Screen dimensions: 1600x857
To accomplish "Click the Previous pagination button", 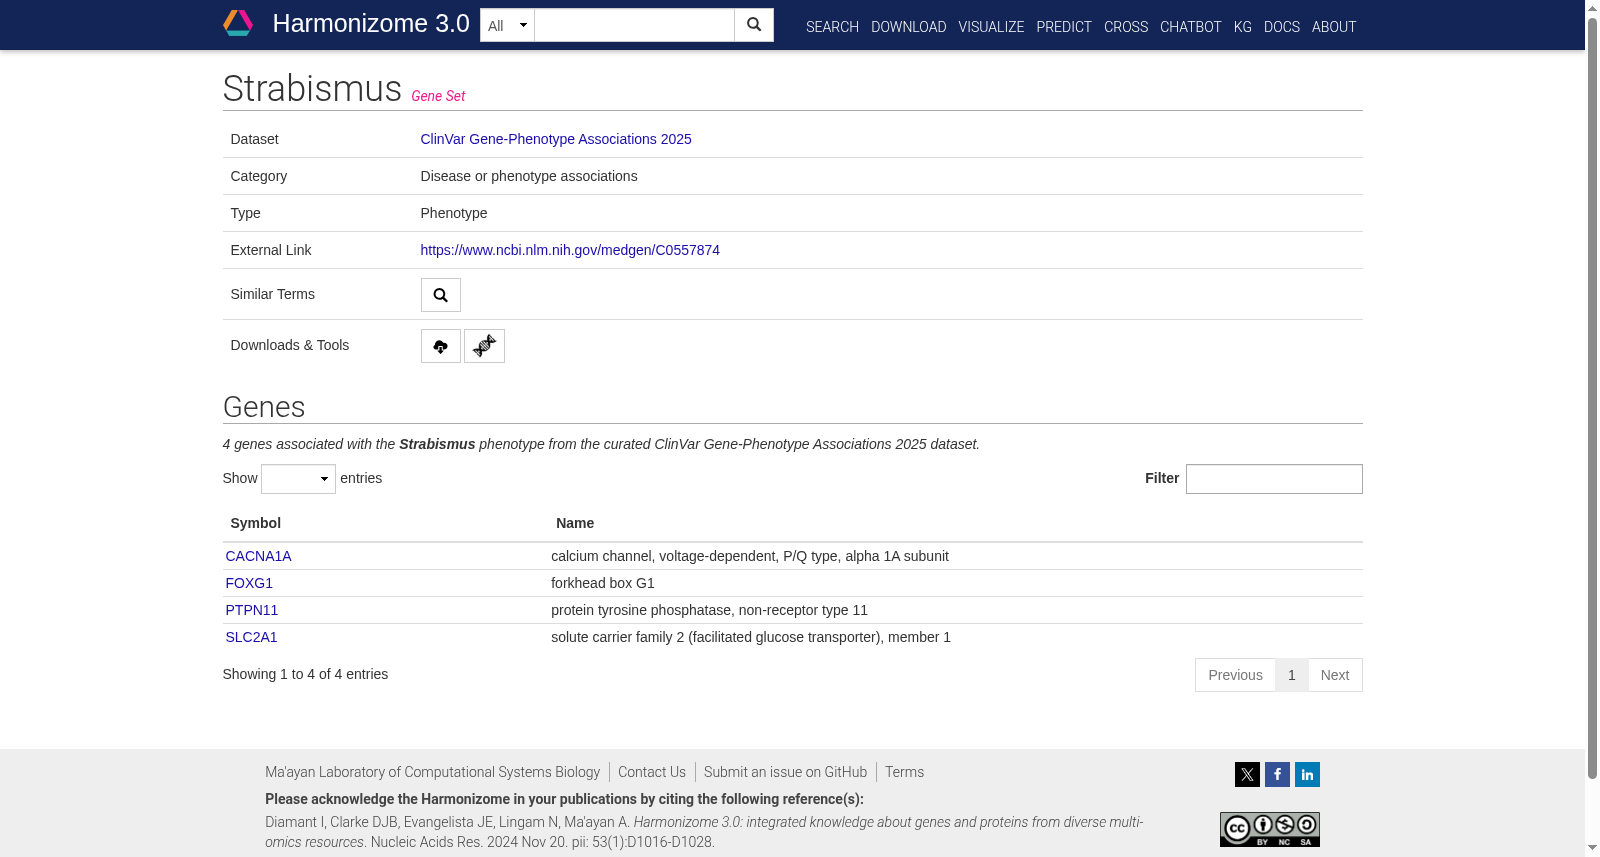I will [1235, 675].
